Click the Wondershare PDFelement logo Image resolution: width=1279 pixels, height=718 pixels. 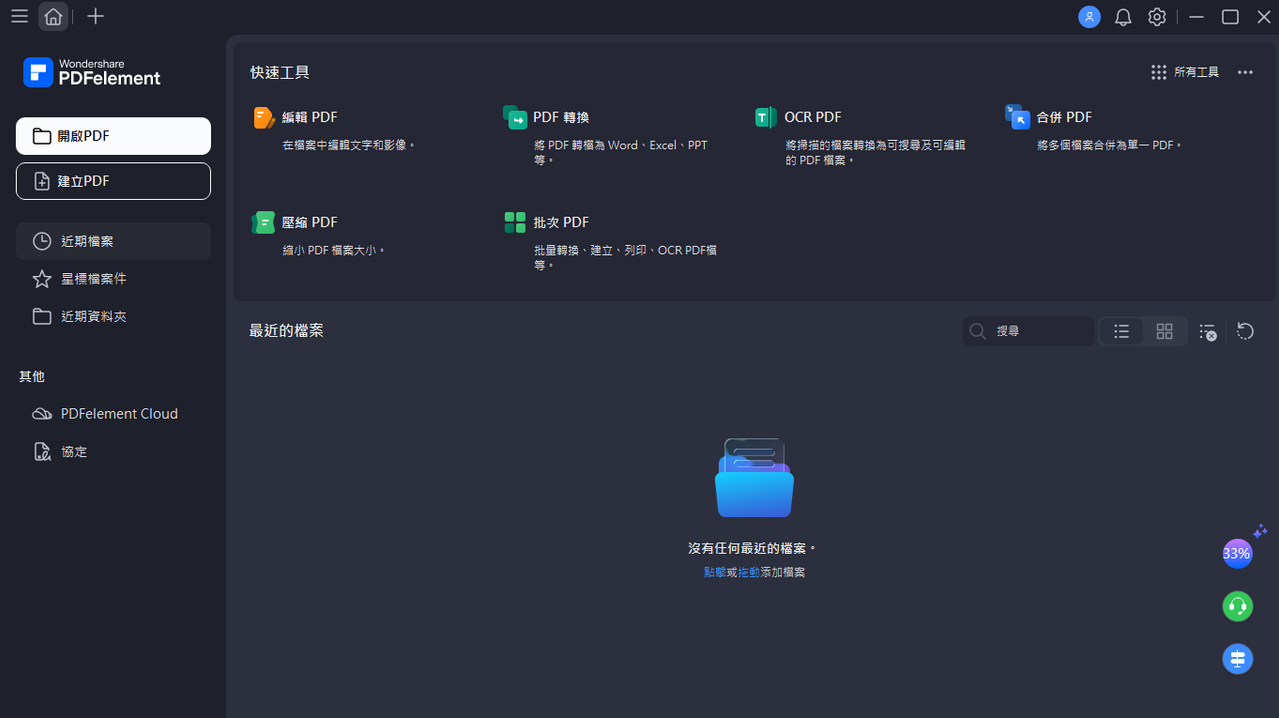(92, 72)
